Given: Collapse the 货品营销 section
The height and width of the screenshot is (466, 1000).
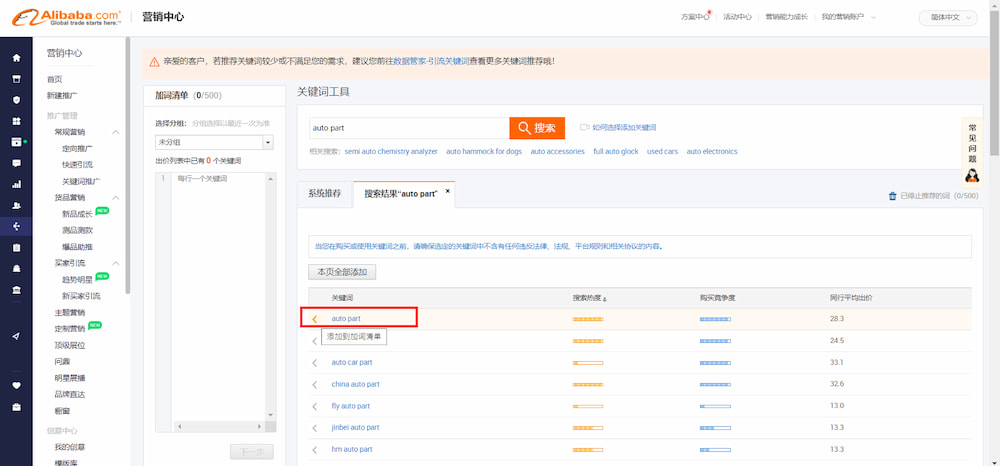Looking at the screenshot, I should 116,198.
